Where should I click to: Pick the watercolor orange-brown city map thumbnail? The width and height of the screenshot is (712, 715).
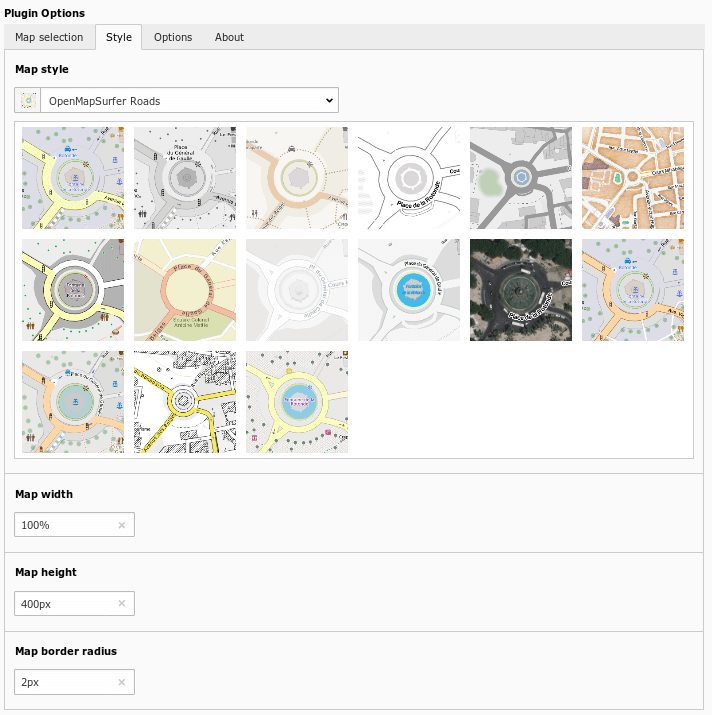coord(633,178)
